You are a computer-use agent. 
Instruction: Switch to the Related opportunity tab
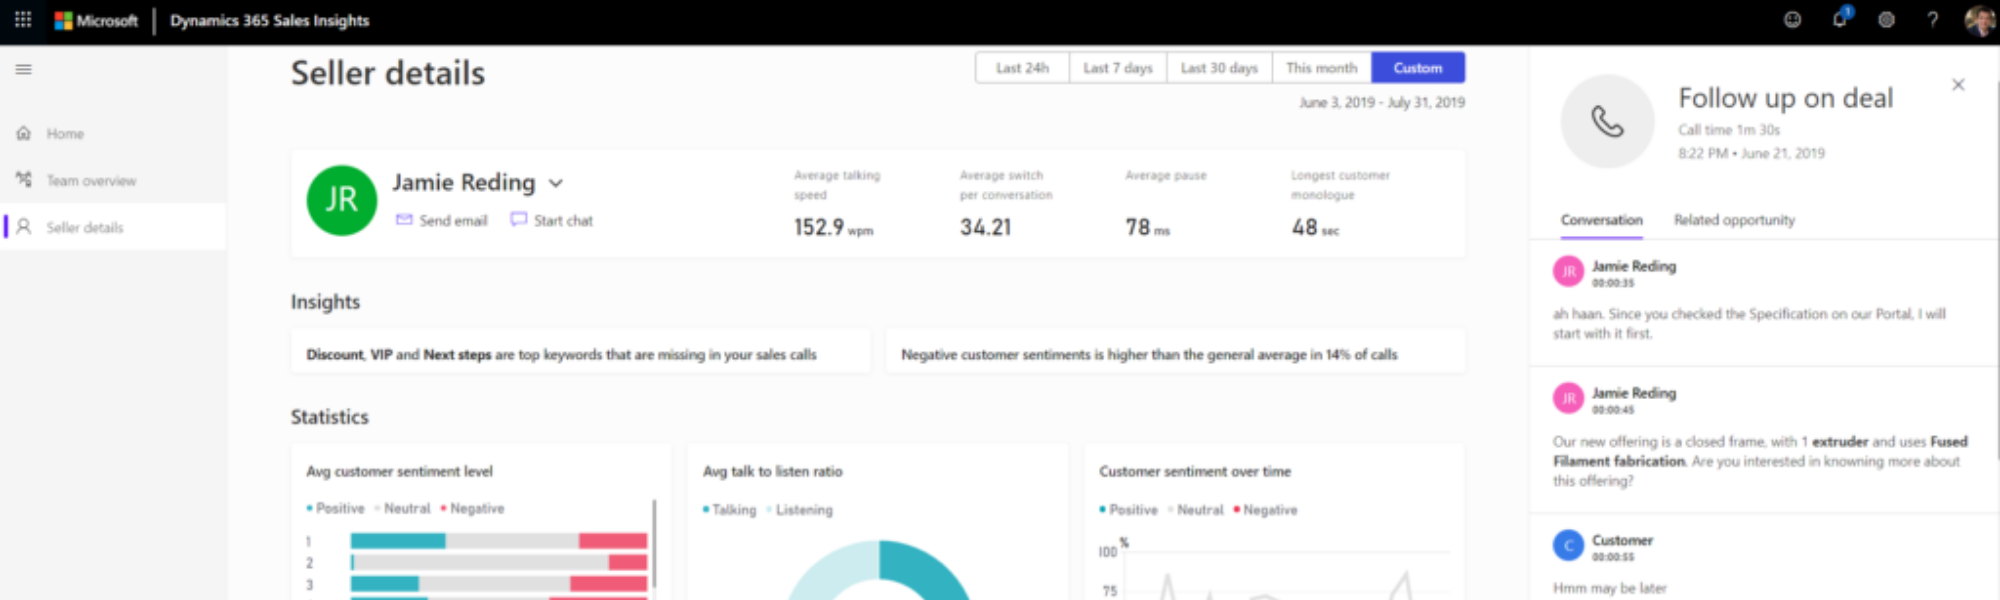(1734, 220)
